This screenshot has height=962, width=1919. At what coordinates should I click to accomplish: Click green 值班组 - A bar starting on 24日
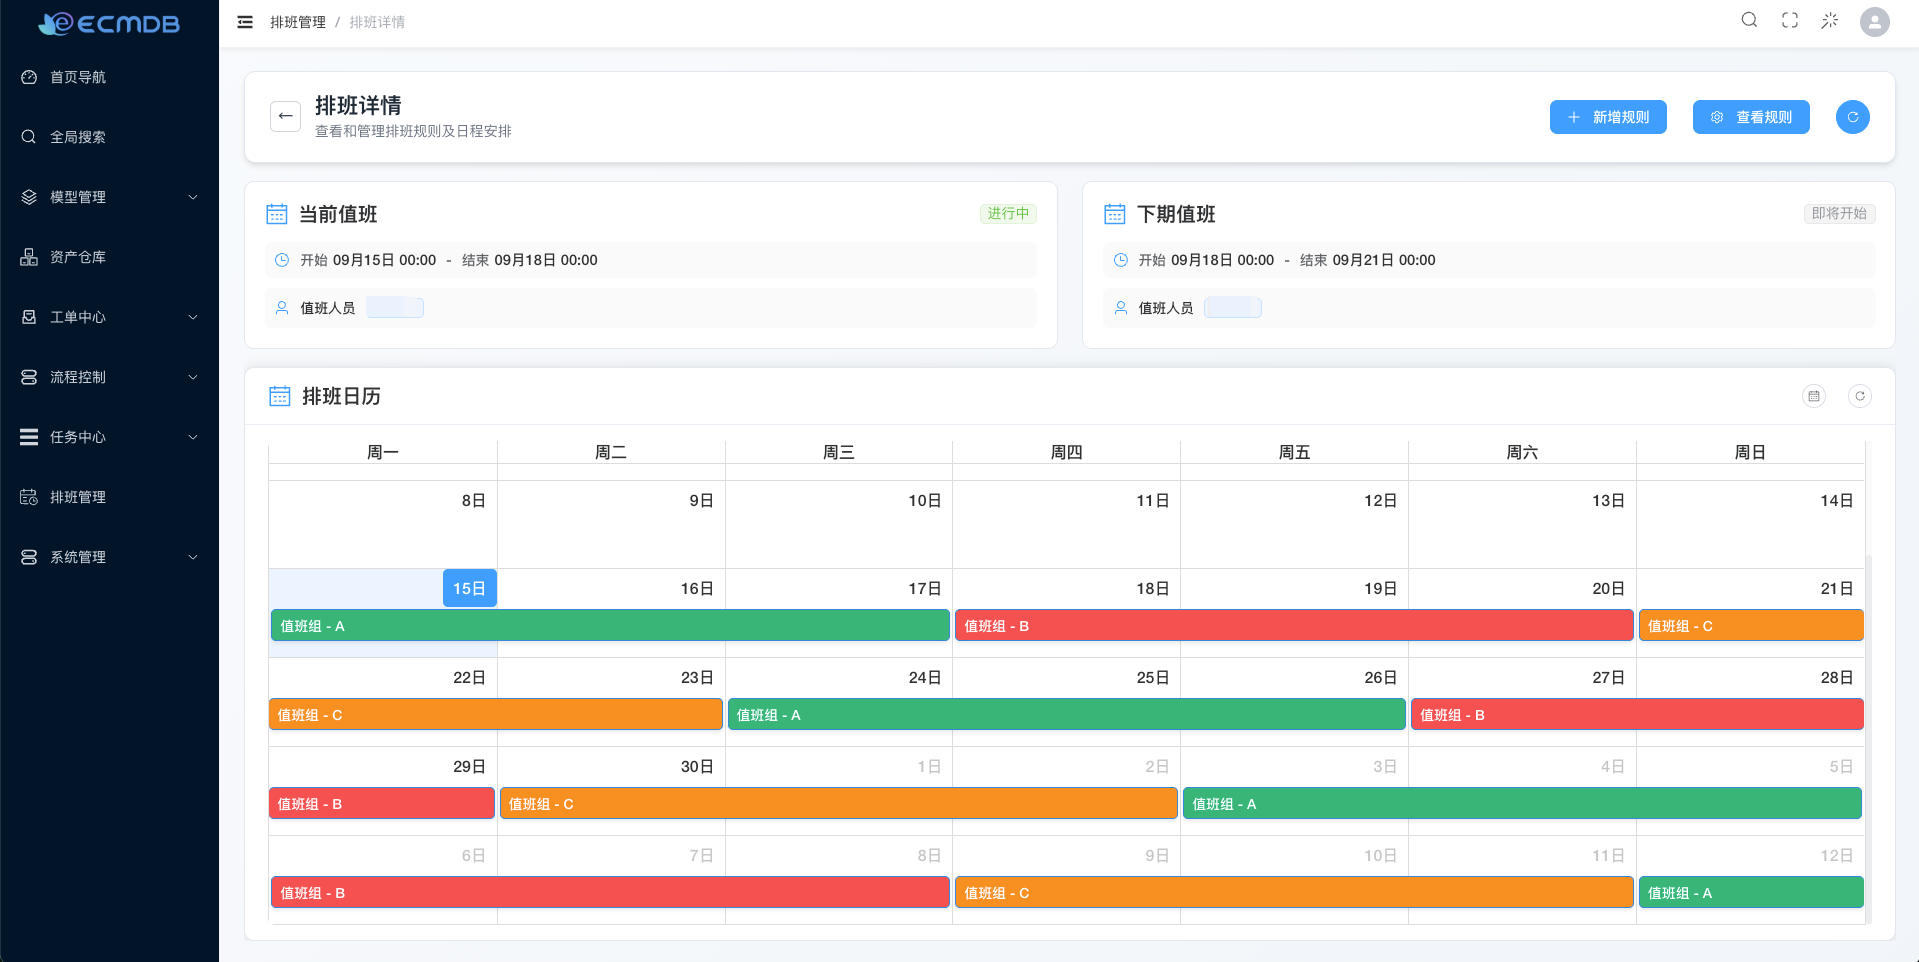click(x=1067, y=714)
